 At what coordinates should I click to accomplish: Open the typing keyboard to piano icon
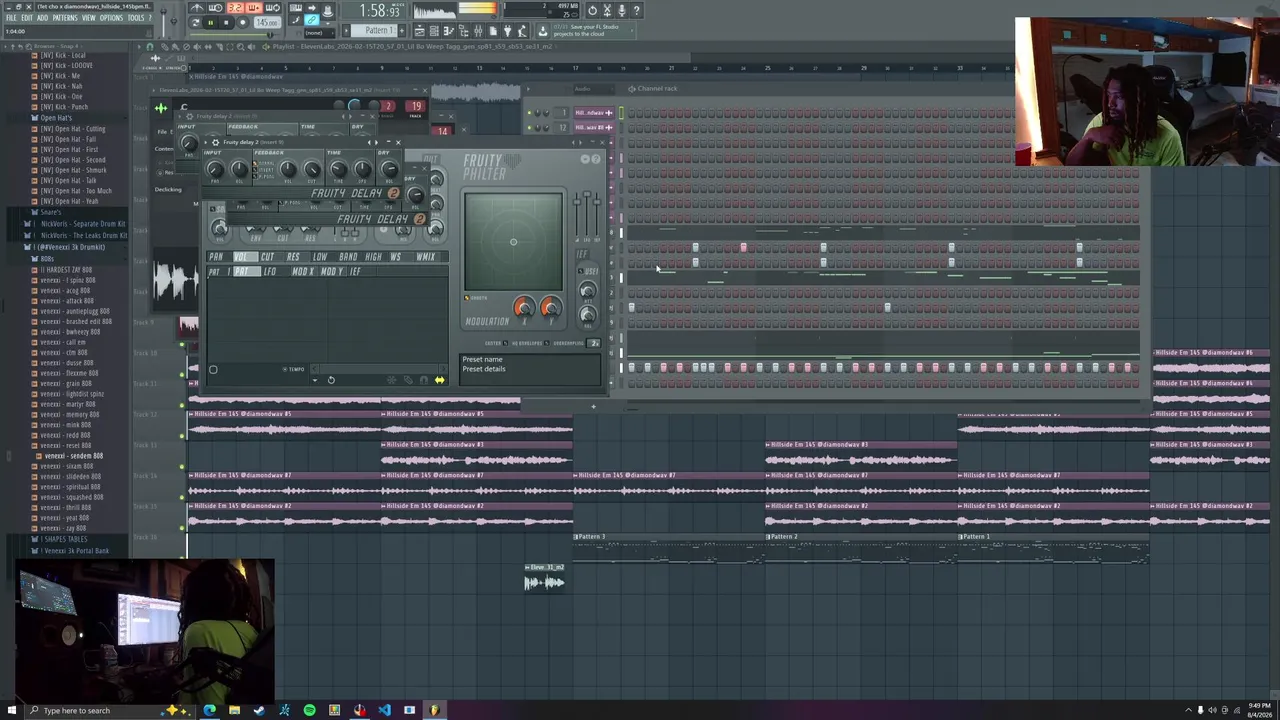pyautogui.click(x=295, y=8)
